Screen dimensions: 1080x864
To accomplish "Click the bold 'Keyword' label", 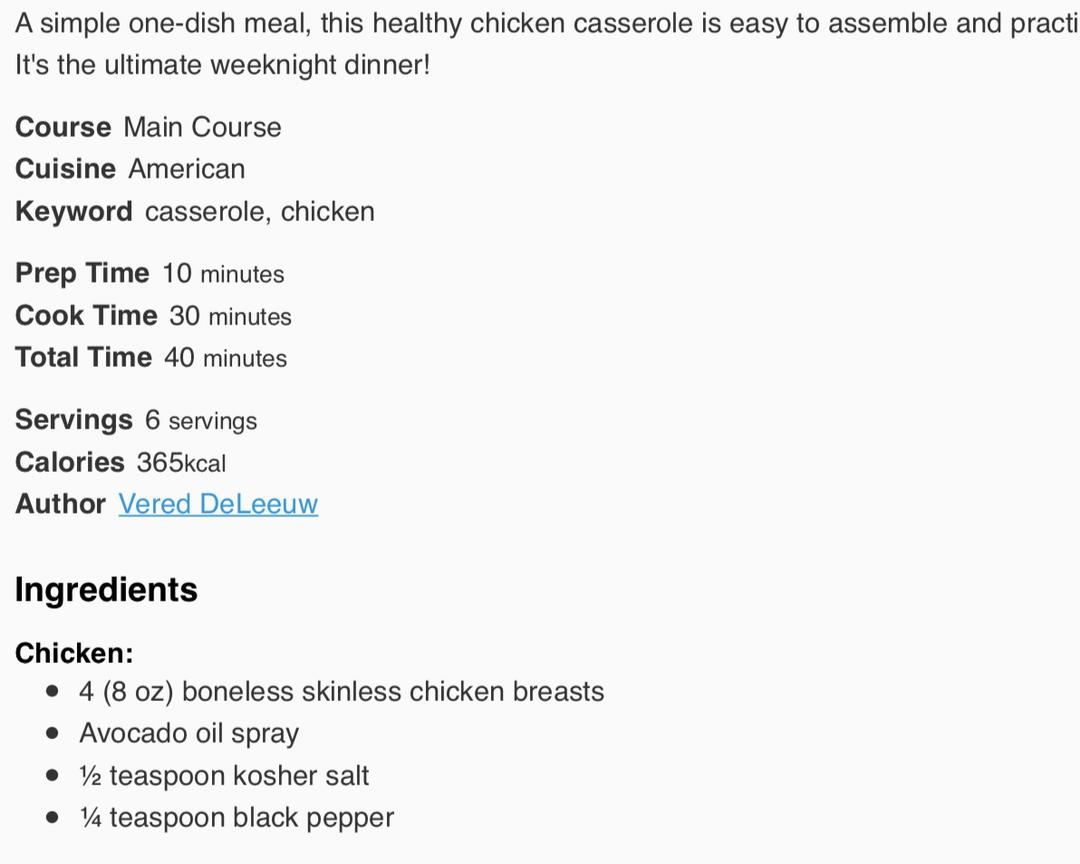I will tap(73, 212).
